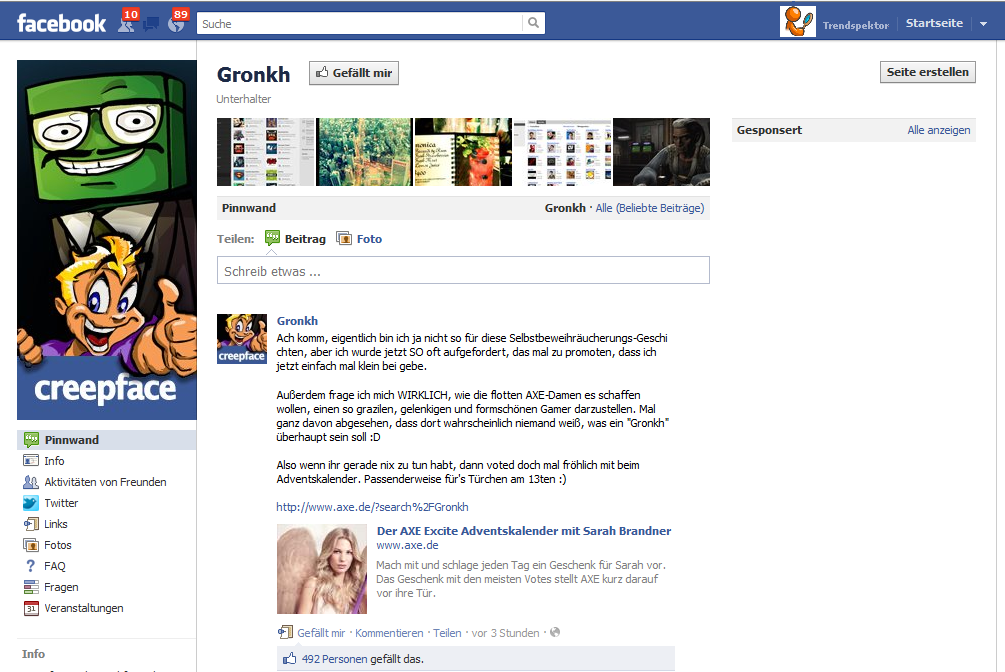Open the Trendspektor profile picture
Screen dimensions: 1005x672
[x=797, y=21]
